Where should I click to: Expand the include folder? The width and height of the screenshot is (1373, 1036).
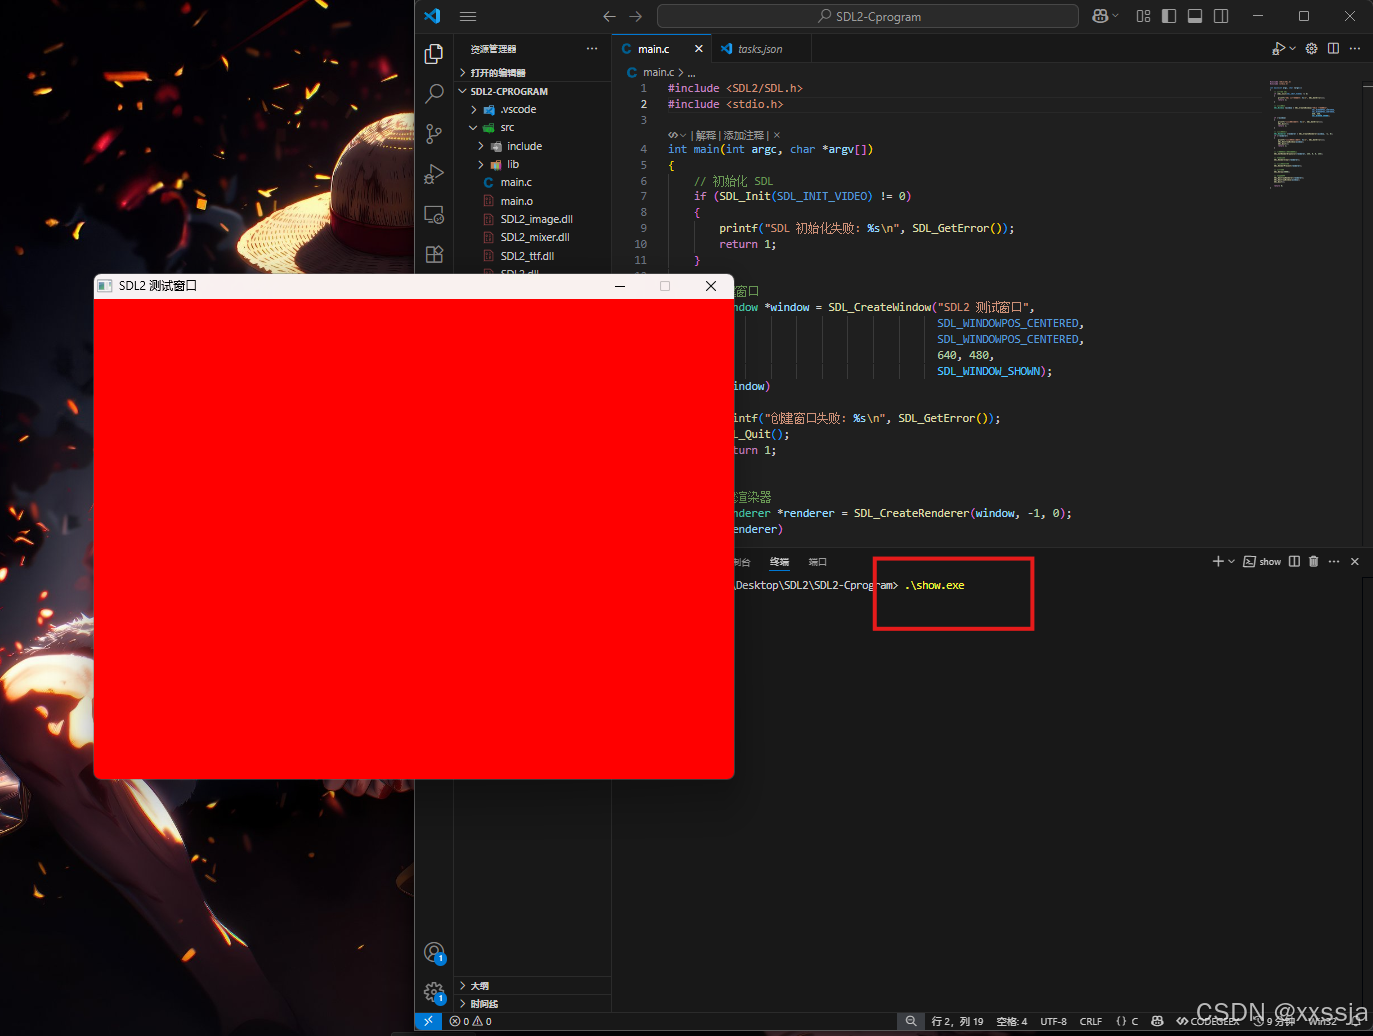click(482, 145)
